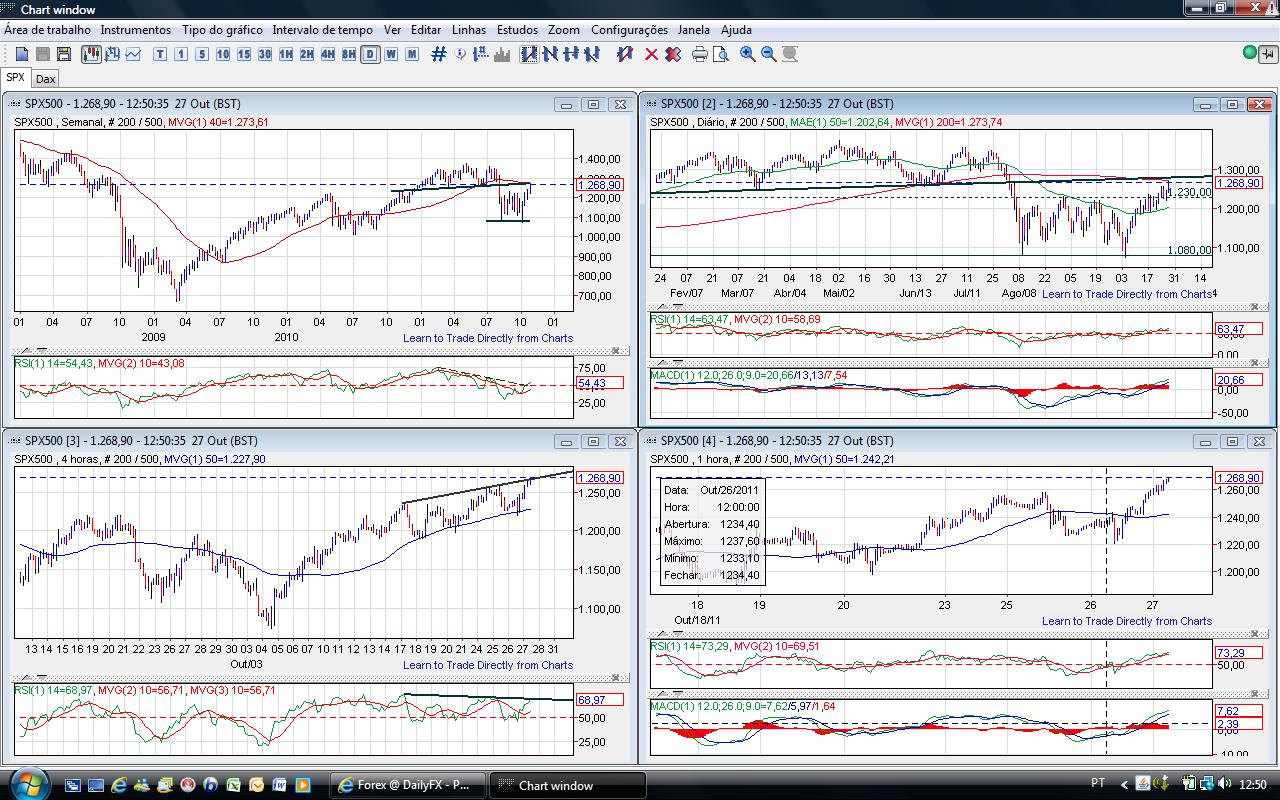Select the line chart type icon

(x=133, y=54)
